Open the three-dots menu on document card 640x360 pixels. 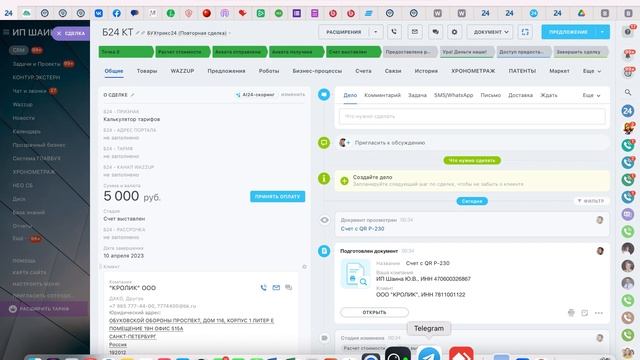point(599,313)
